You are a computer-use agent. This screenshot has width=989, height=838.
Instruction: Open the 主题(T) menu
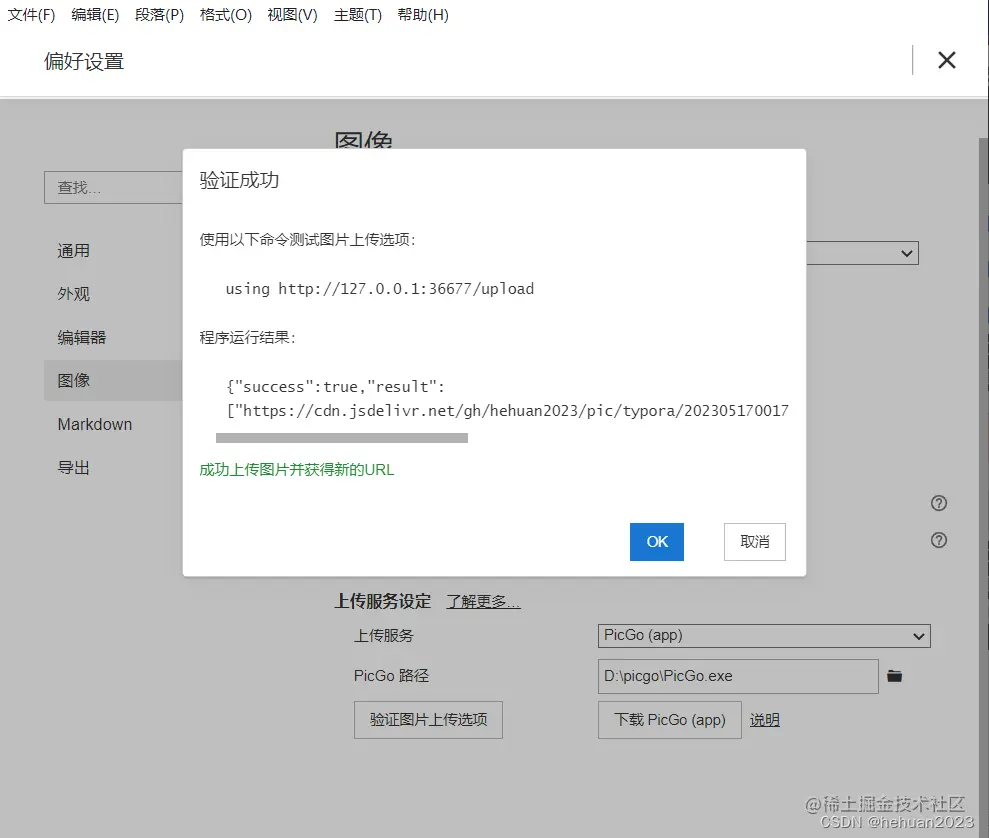[358, 15]
